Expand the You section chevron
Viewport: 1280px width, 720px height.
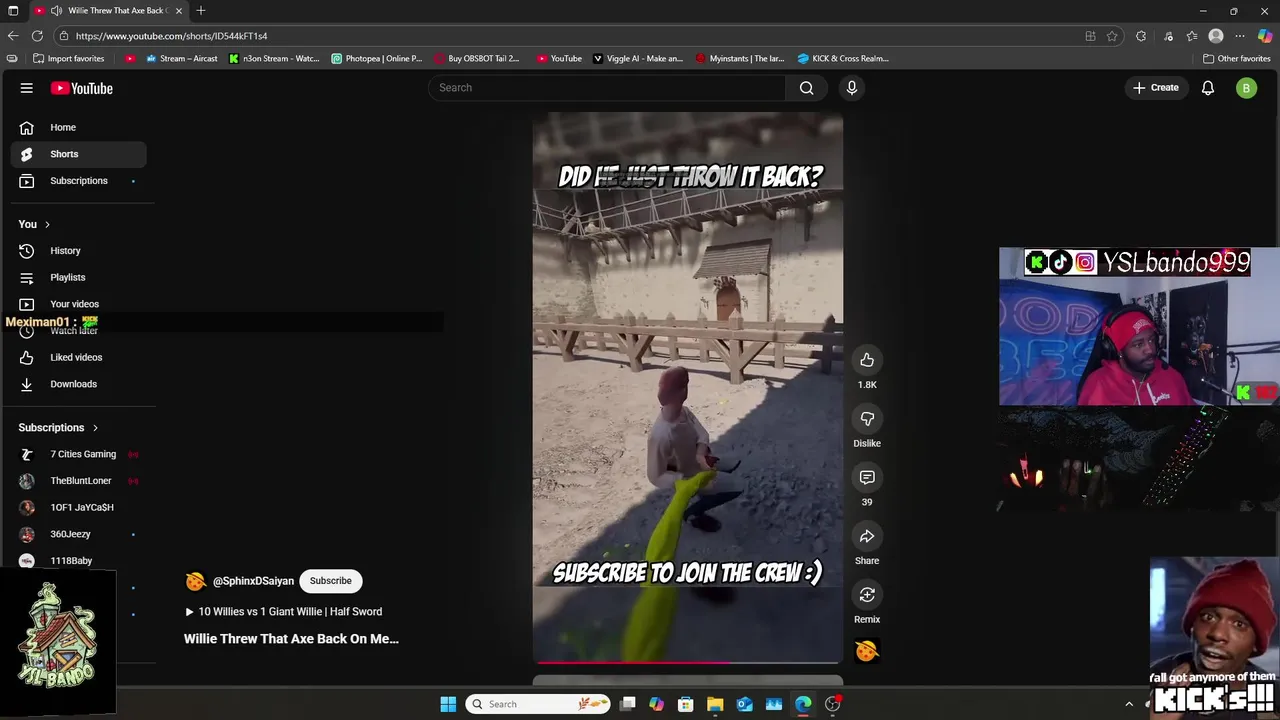click(x=47, y=224)
